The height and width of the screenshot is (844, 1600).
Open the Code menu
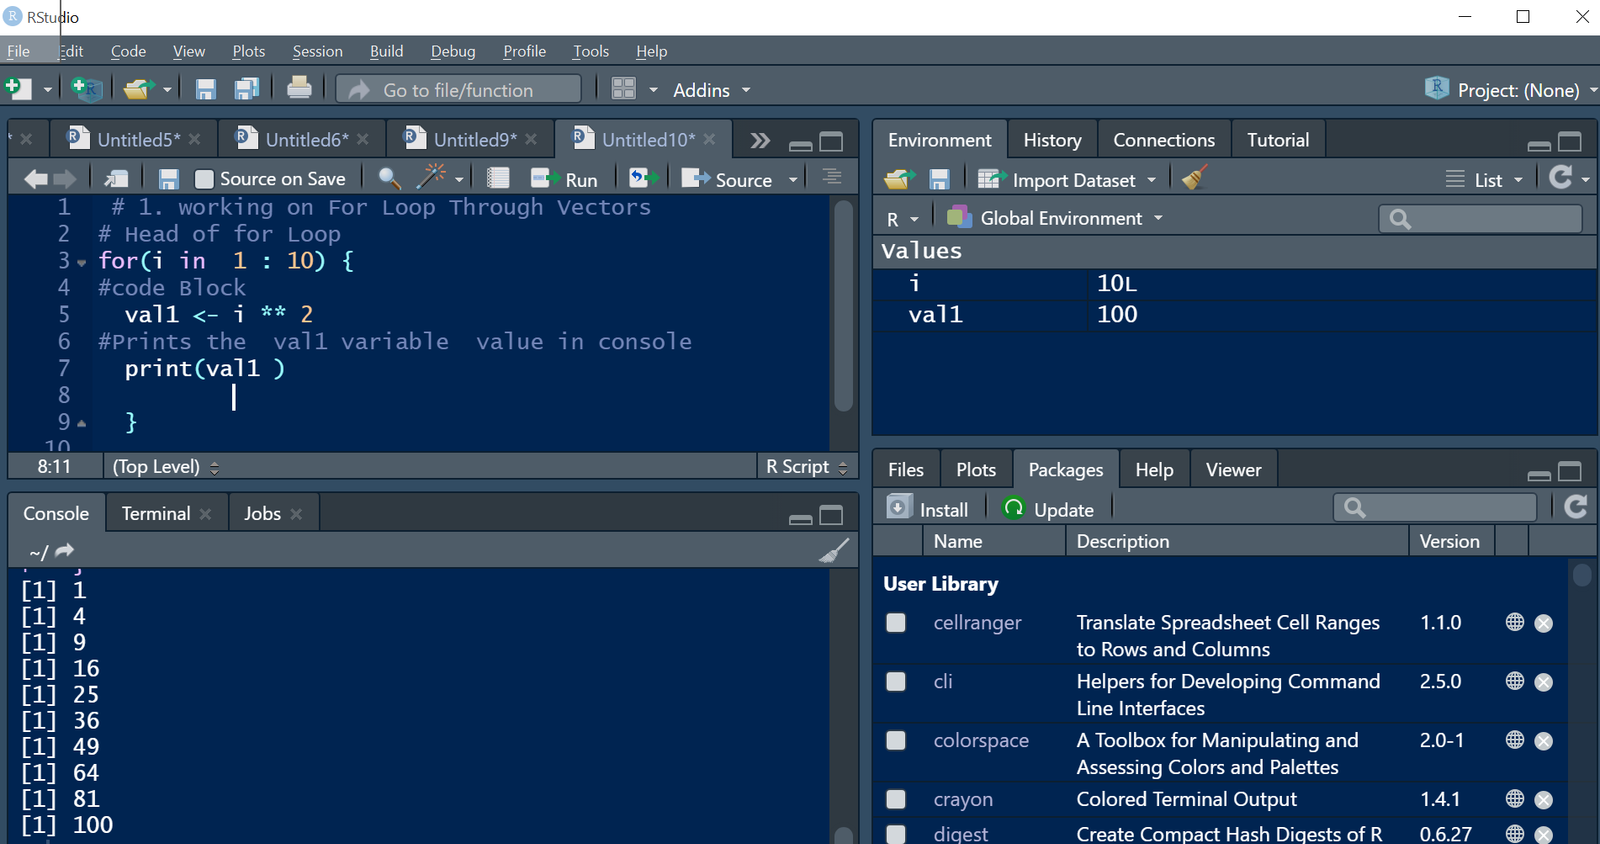(128, 51)
